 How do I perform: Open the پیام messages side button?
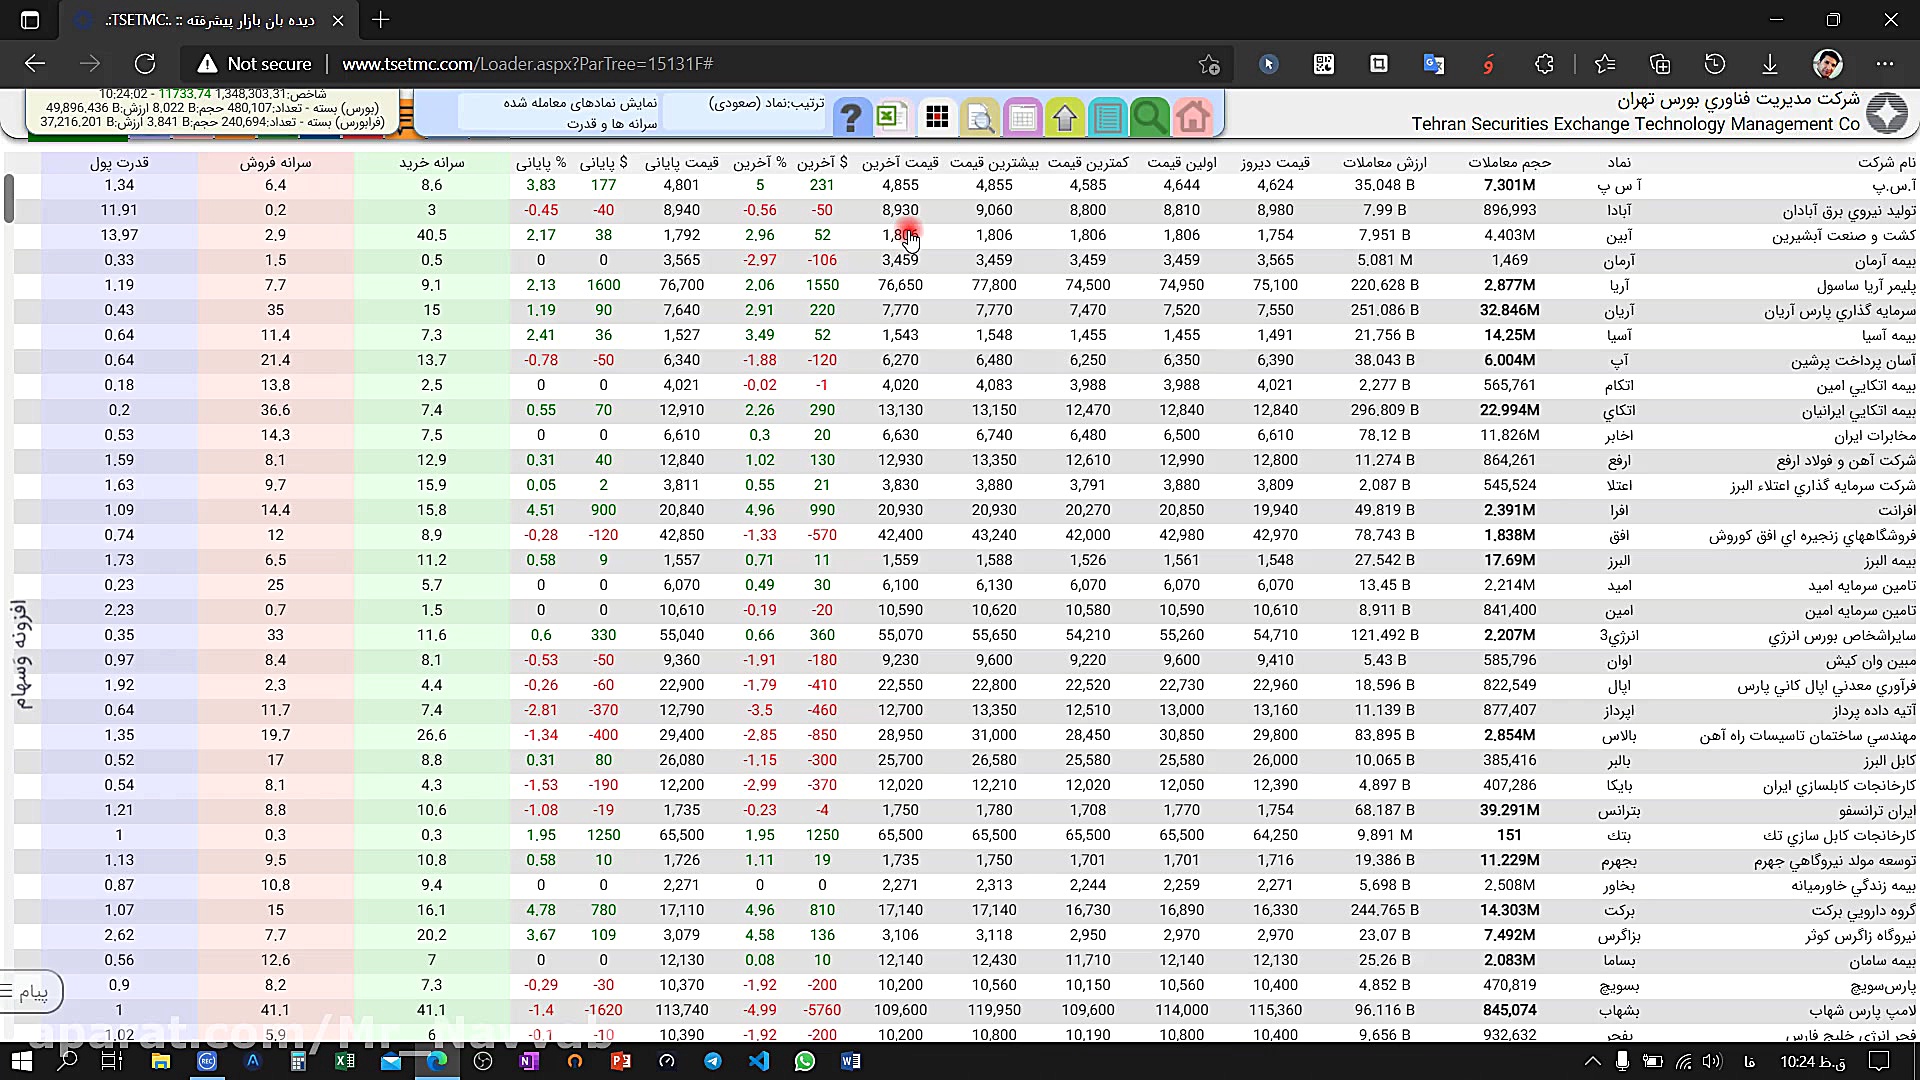coord(30,992)
